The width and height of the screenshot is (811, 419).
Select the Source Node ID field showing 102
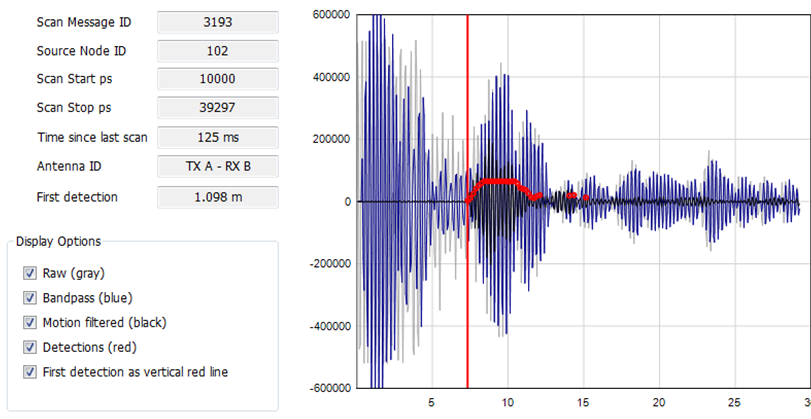click(217, 51)
